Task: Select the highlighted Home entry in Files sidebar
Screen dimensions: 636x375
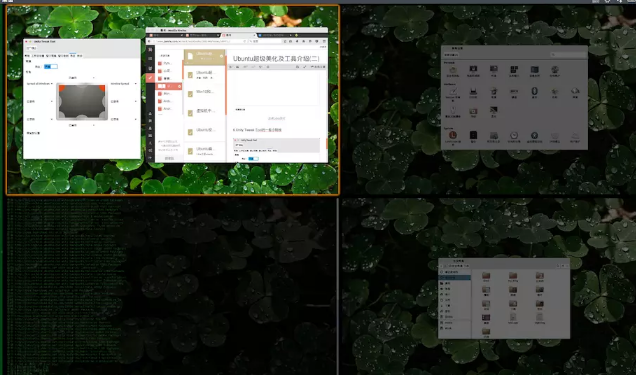Action: [455, 278]
